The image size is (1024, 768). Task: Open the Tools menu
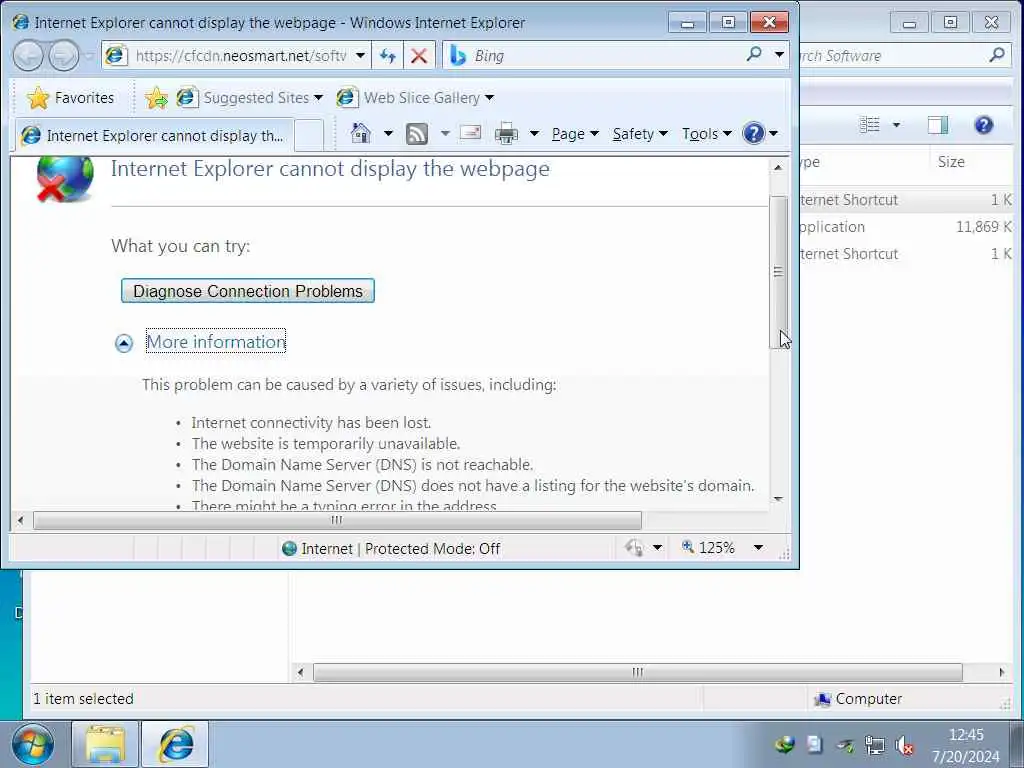pyautogui.click(x=707, y=134)
